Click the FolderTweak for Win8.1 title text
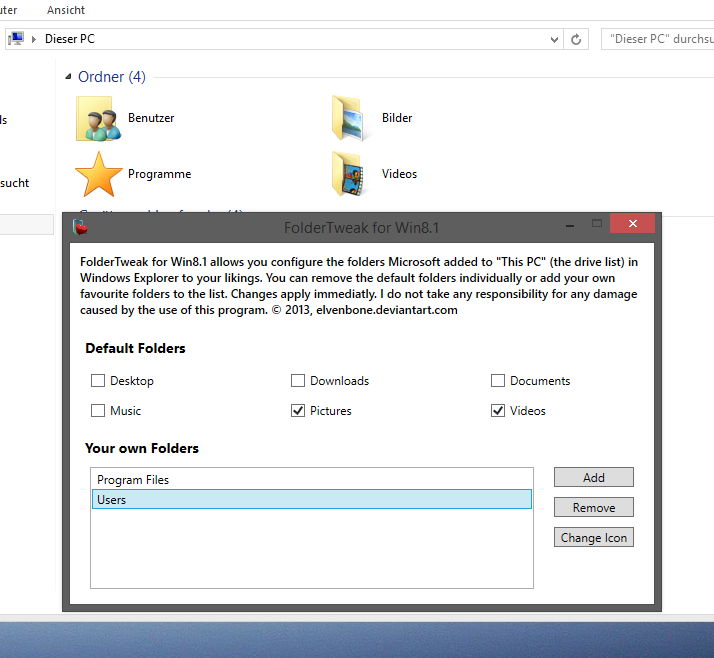The height and width of the screenshot is (658, 714). (362, 227)
